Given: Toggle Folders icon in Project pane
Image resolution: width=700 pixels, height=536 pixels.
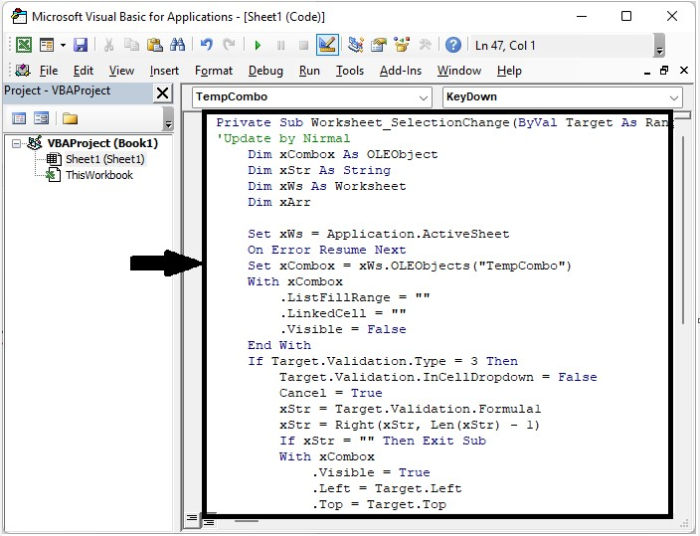Looking at the screenshot, I should click(70, 118).
